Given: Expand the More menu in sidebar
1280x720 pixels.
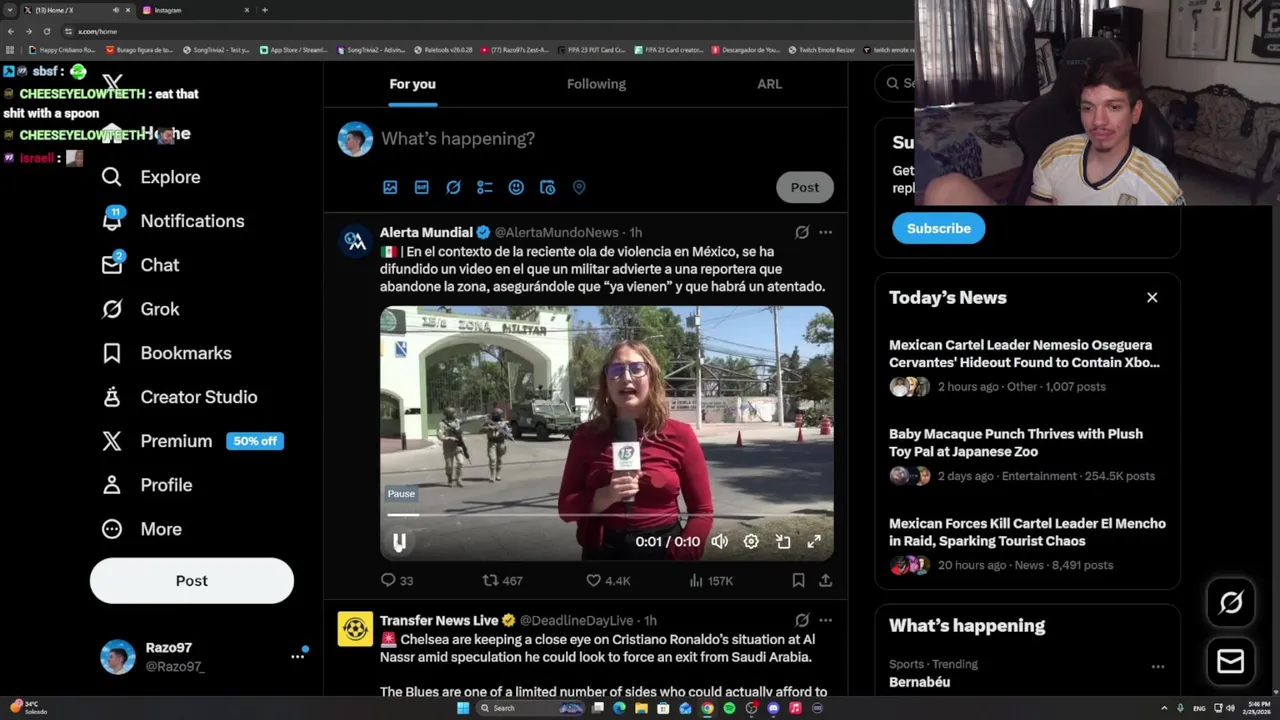Looking at the screenshot, I should [141, 529].
